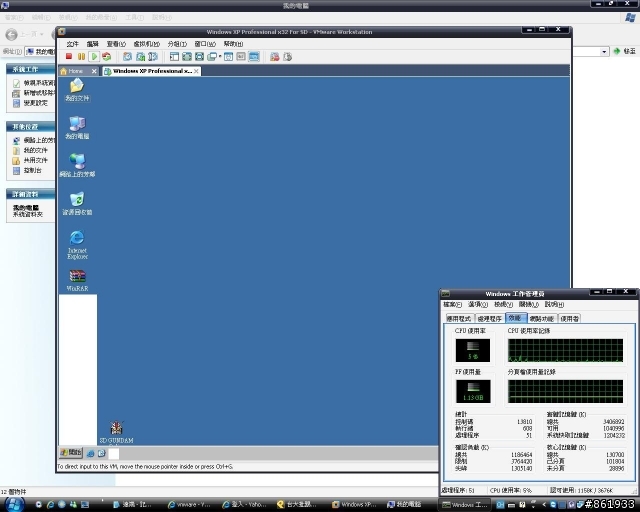Click the Summary view icon in VMware toolbar
640x512 pixels.
click(229, 57)
